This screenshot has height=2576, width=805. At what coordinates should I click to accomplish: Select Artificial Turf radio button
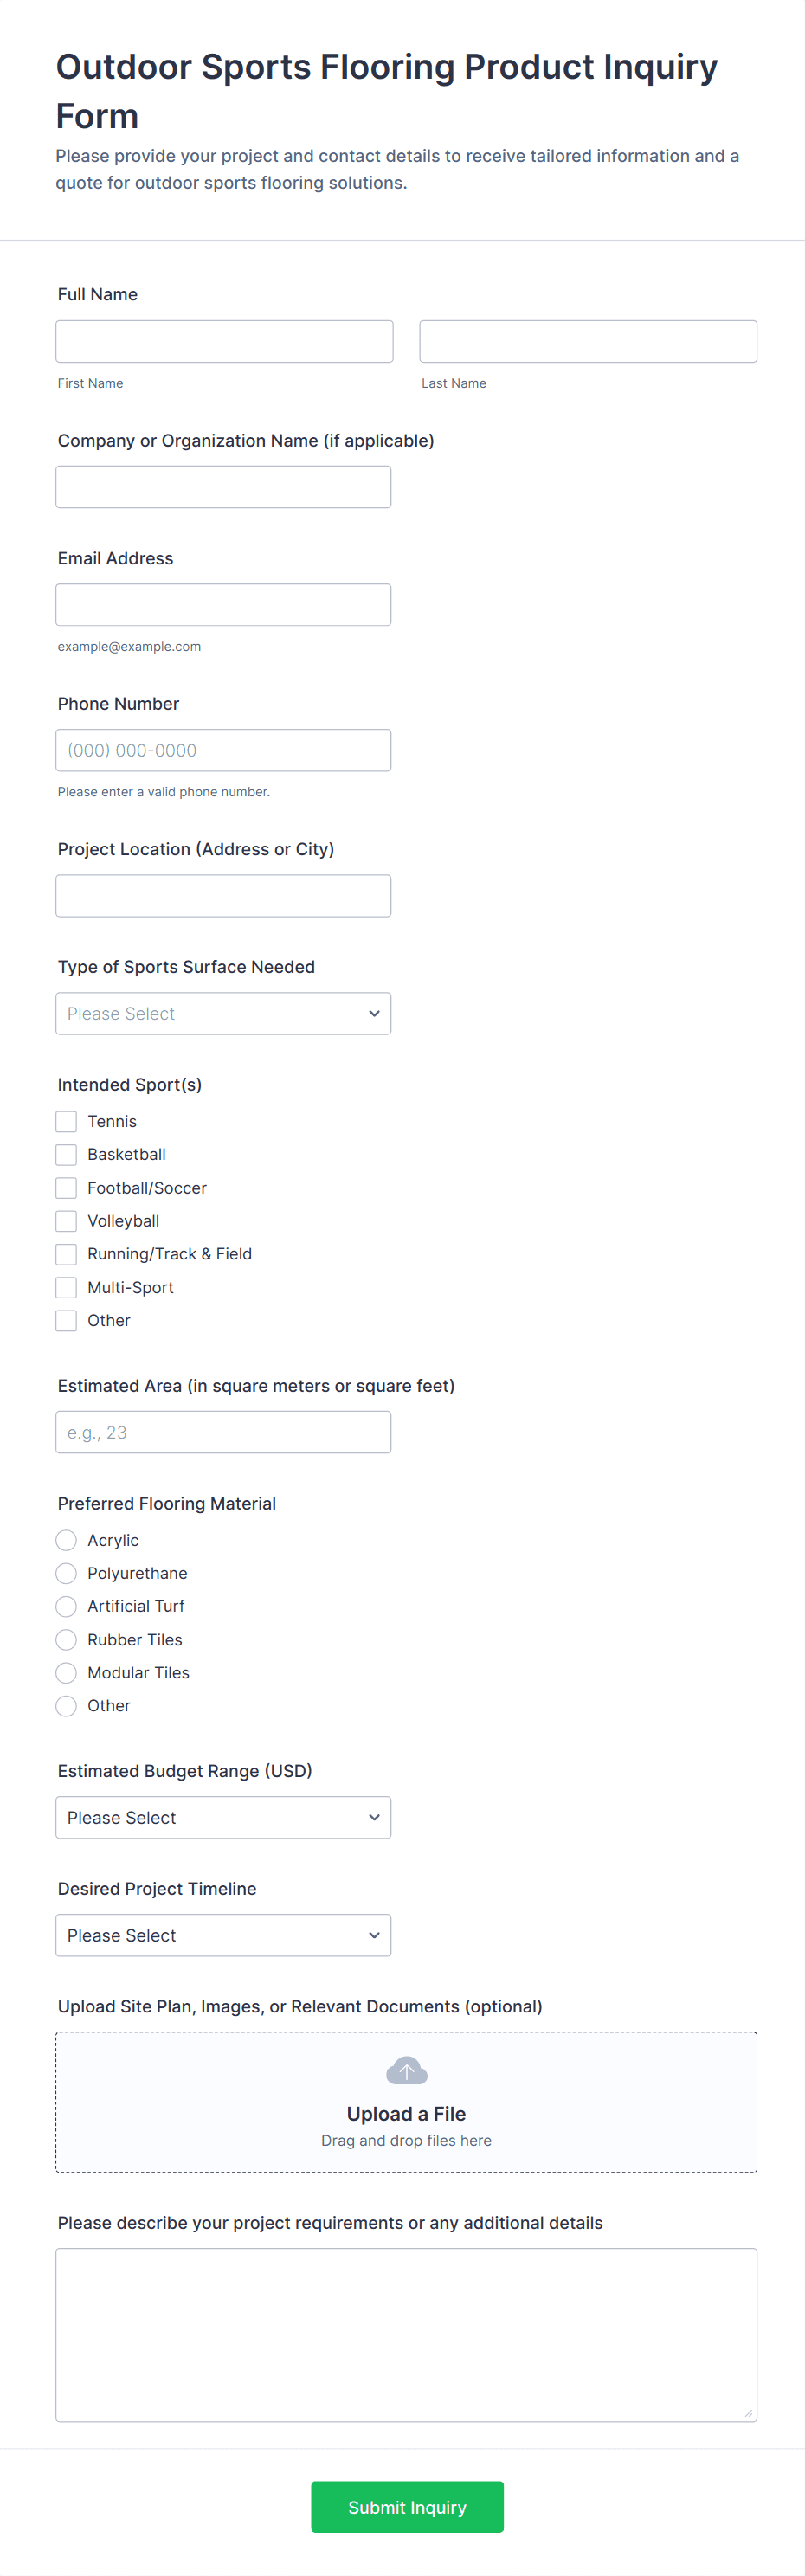(x=66, y=1606)
